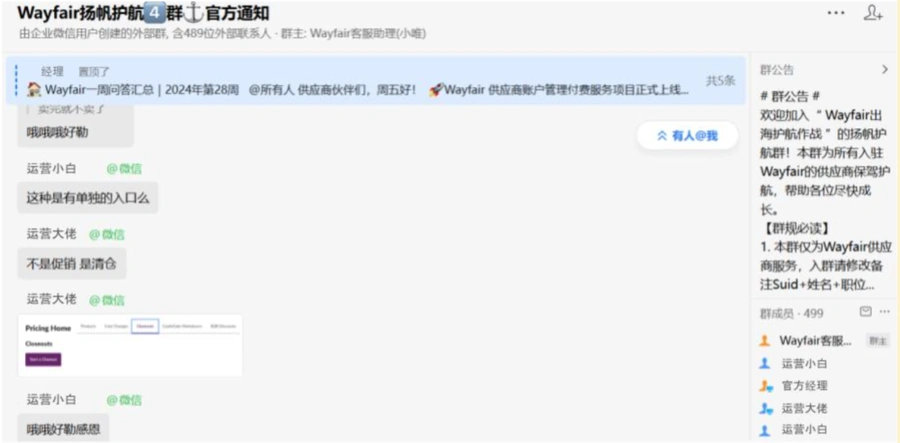The image size is (900, 443).
Task: Click the orange avatar of Wayfair客服 group owner
Action: [x=765, y=341]
